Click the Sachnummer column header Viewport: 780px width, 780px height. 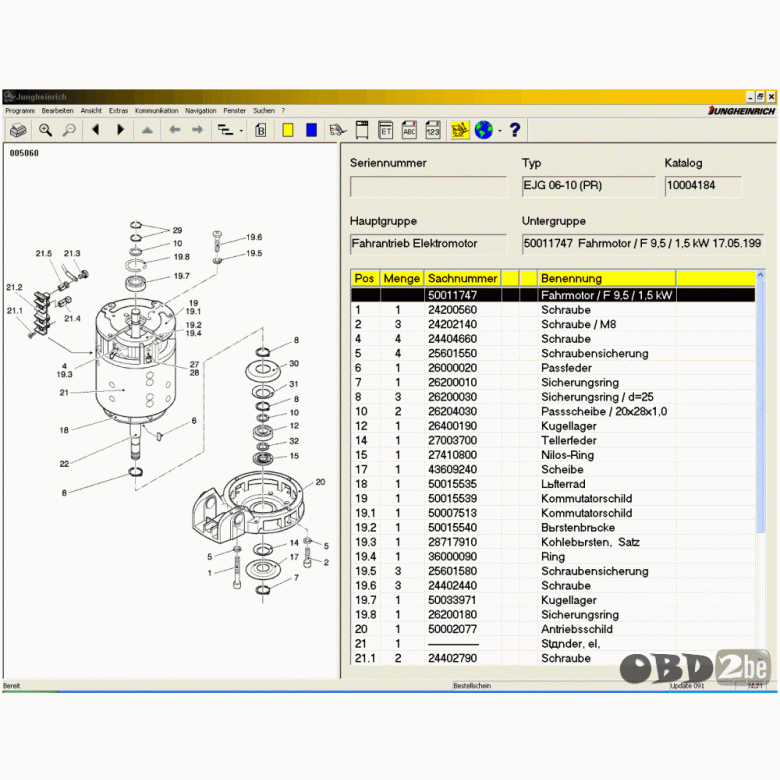click(463, 279)
